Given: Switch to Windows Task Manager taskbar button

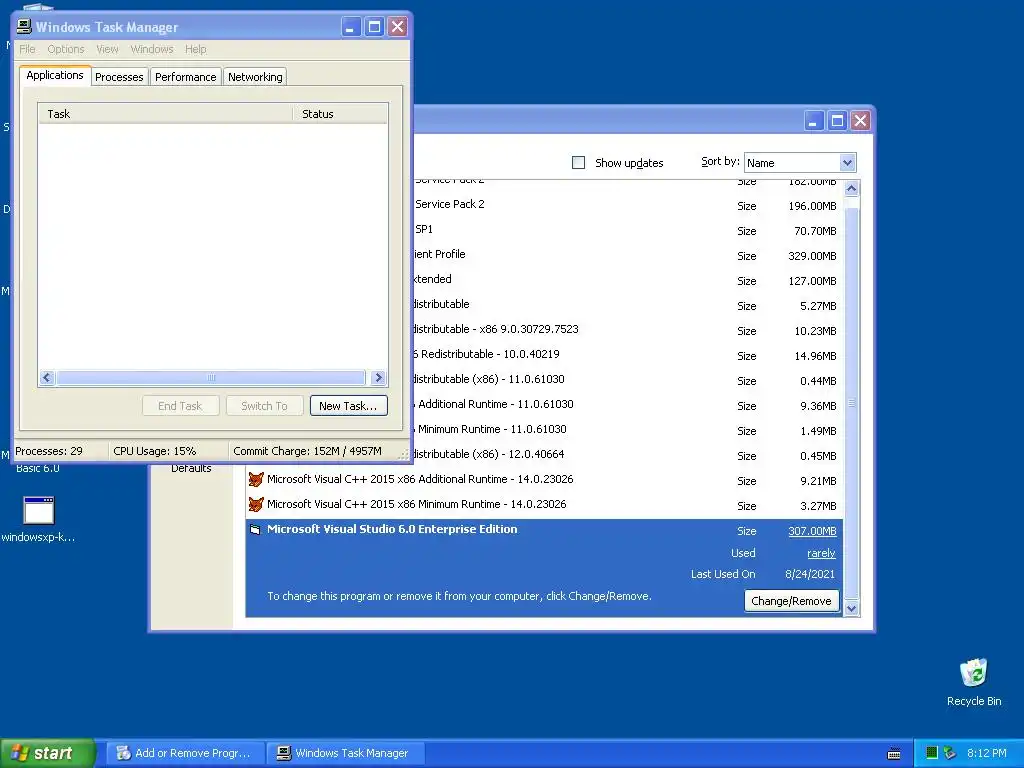Looking at the screenshot, I should click(x=346, y=753).
